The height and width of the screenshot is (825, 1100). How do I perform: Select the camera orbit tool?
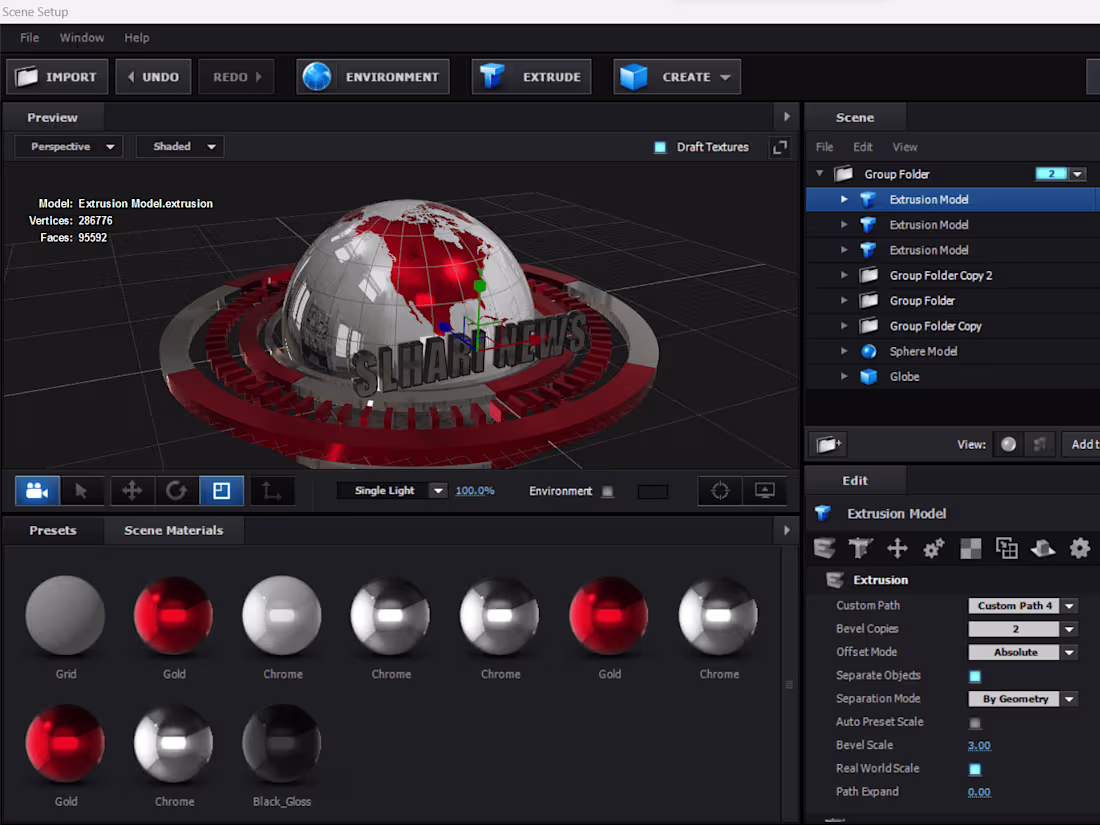[37, 490]
